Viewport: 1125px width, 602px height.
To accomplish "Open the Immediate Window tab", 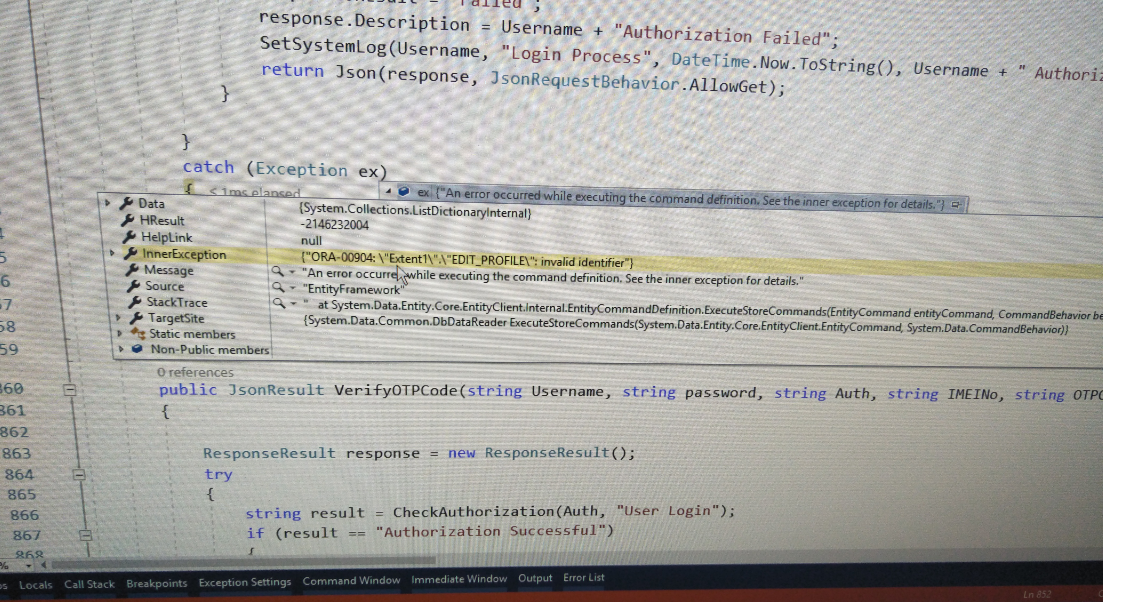I will (x=459, y=579).
